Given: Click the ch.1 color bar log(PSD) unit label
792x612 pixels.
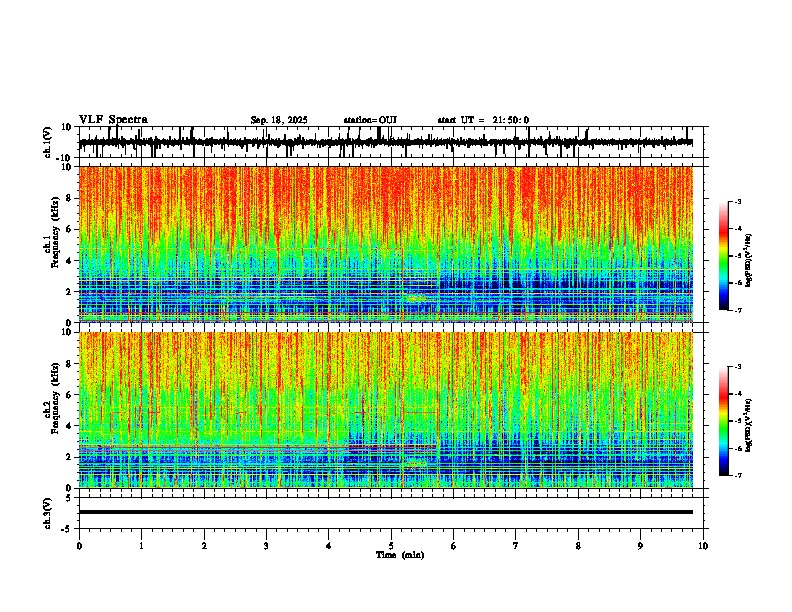Looking at the screenshot, I should [x=748, y=260].
